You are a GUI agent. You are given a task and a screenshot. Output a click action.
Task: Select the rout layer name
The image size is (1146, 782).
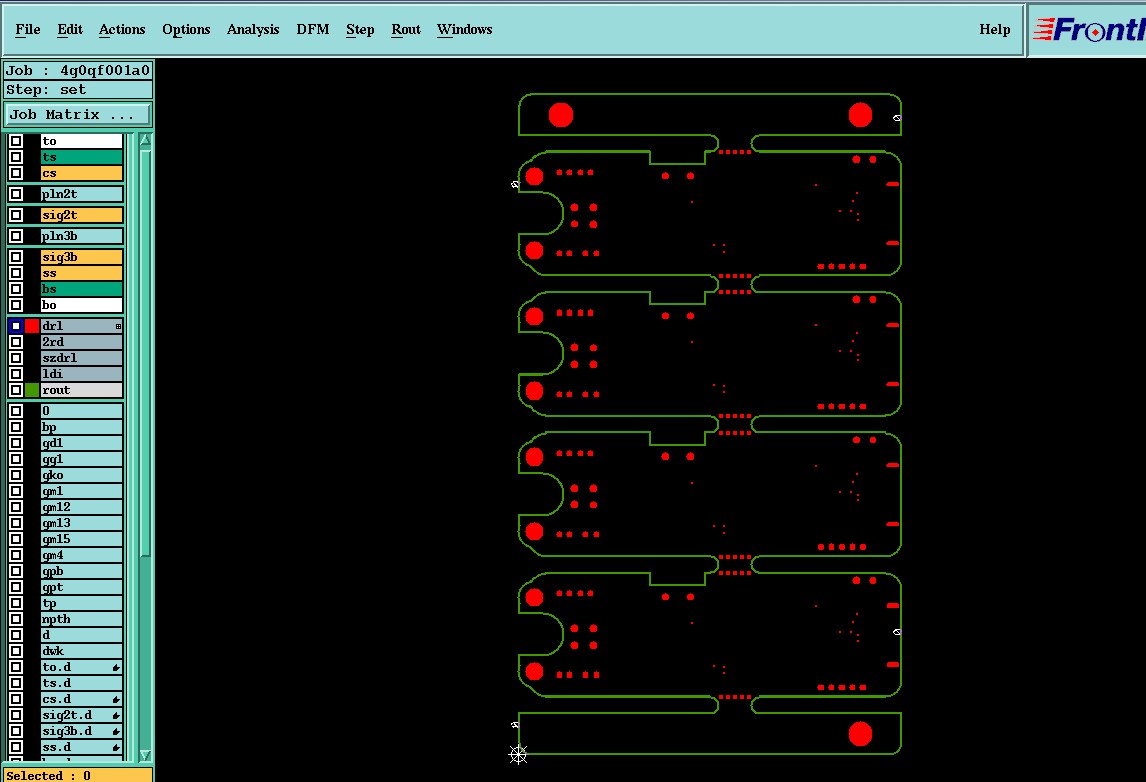pyautogui.click(x=81, y=390)
